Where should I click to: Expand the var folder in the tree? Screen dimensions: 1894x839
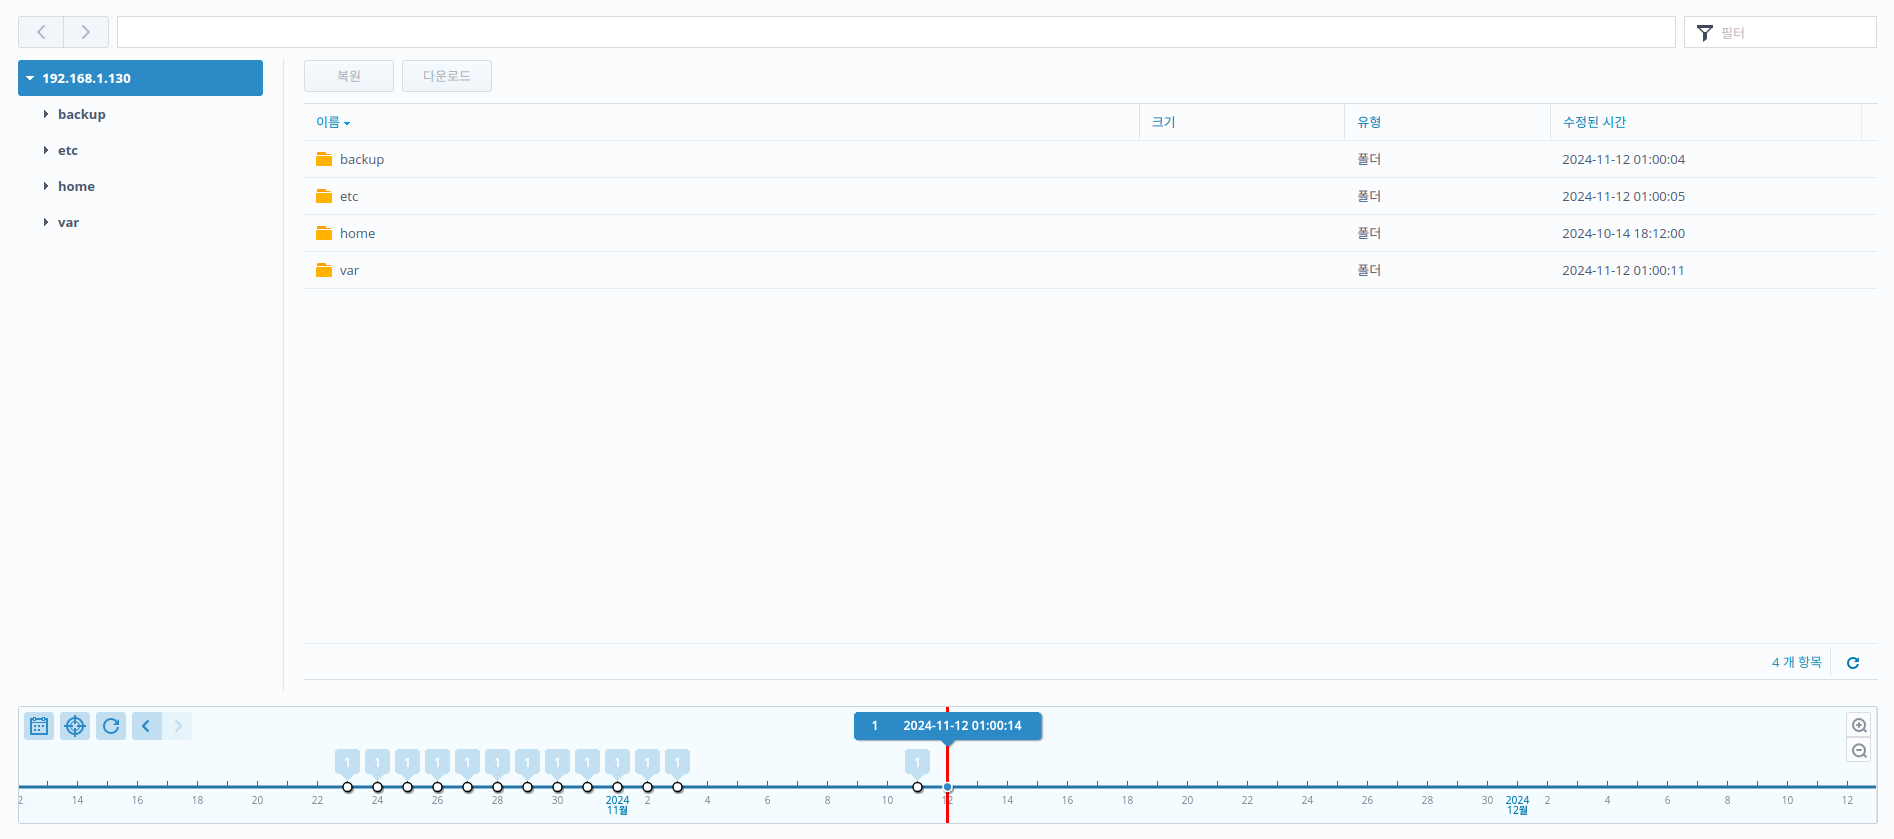(x=46, y=223)
